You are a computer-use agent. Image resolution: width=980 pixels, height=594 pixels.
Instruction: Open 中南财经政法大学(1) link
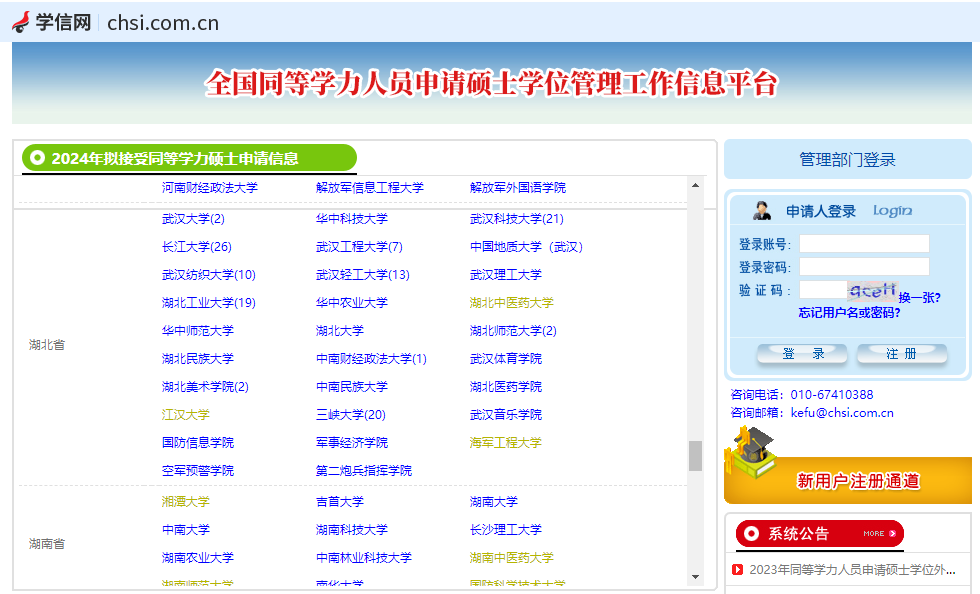tap(371, 359)
